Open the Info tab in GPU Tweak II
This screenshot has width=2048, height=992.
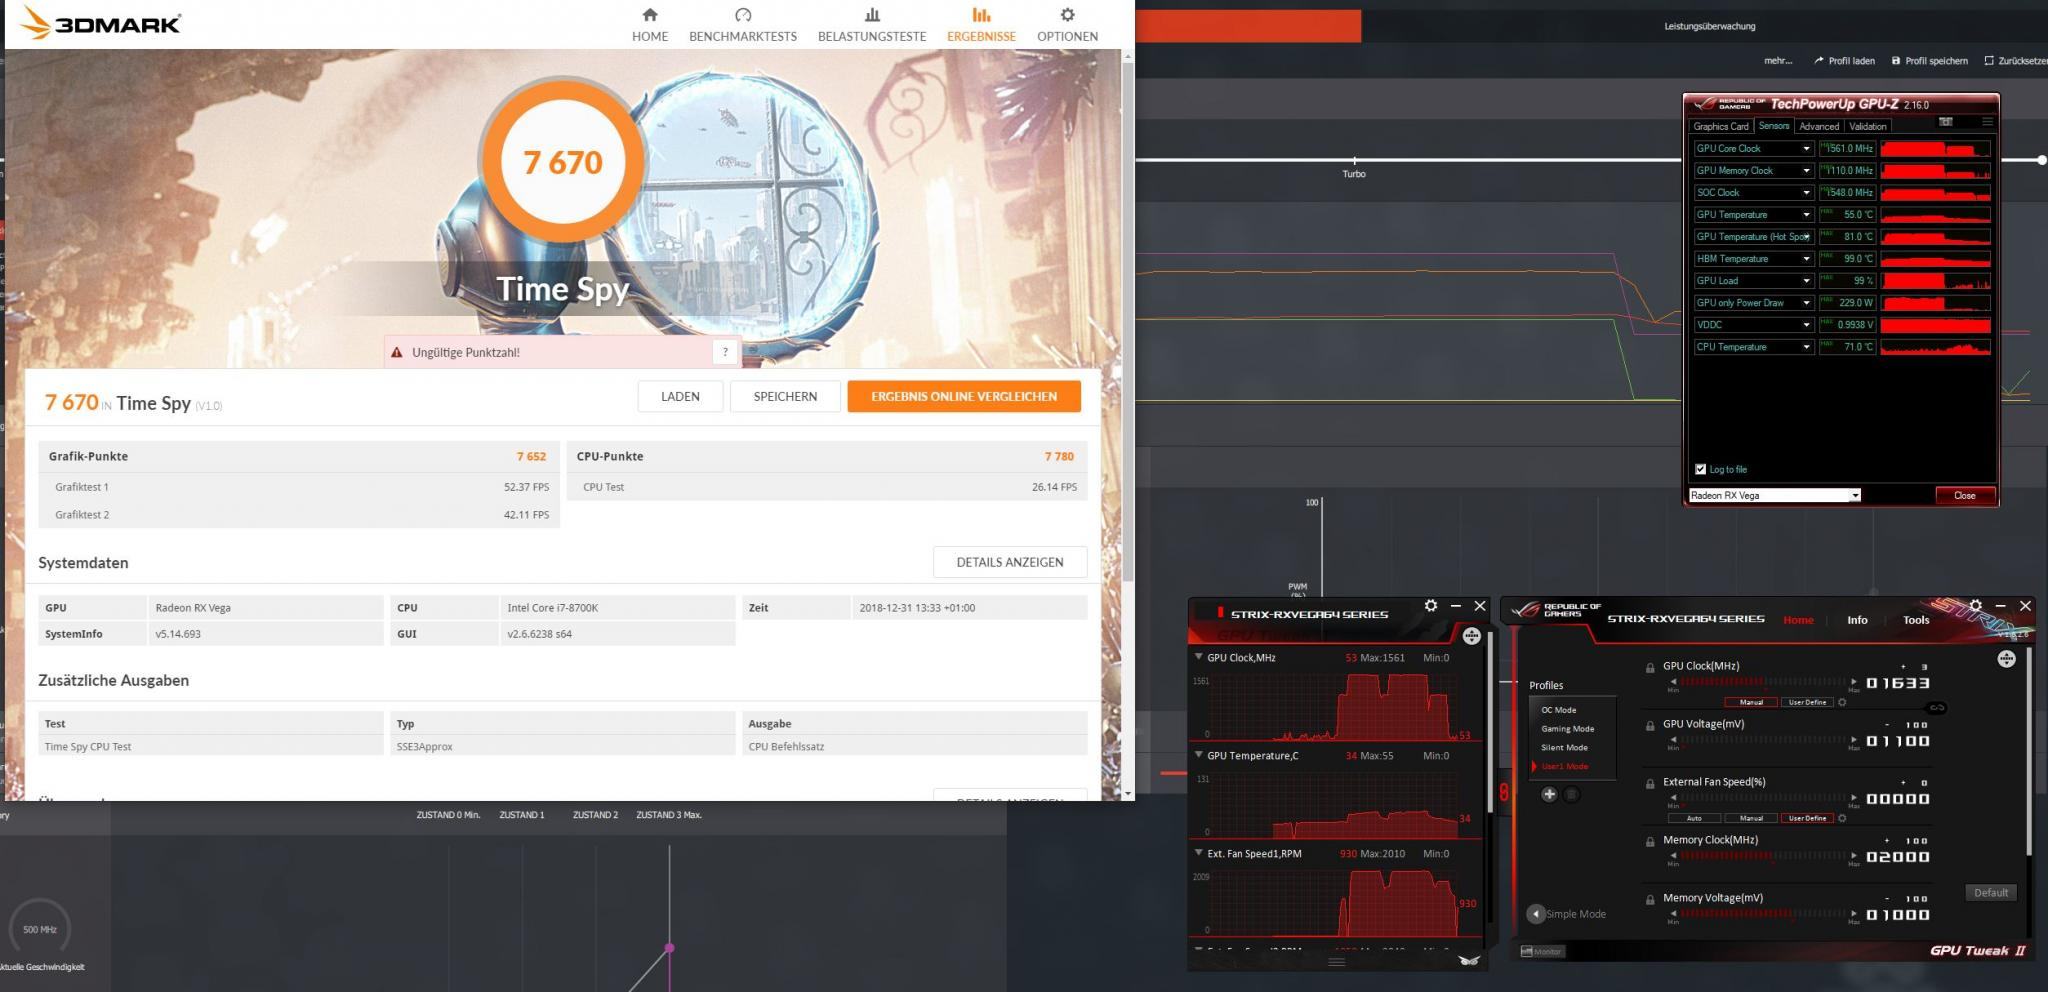coord(1857,620)
